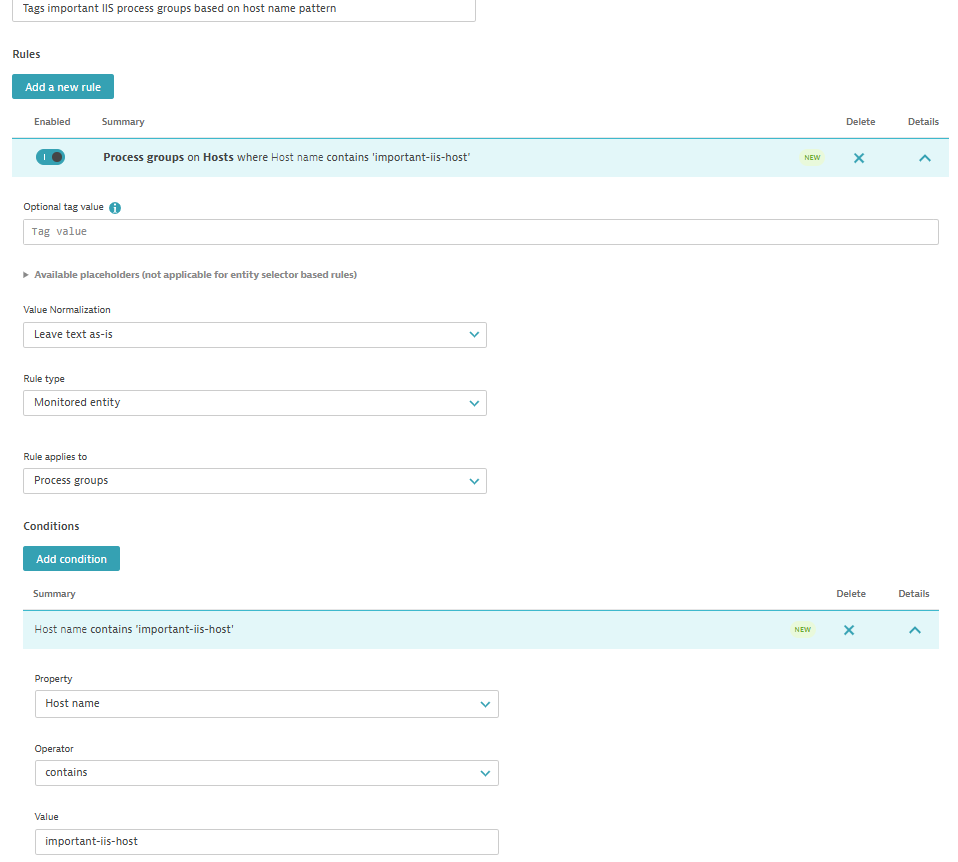Open the Operator dropdown showing contains
The image size is (958, 862).
(x=266, y=773)
